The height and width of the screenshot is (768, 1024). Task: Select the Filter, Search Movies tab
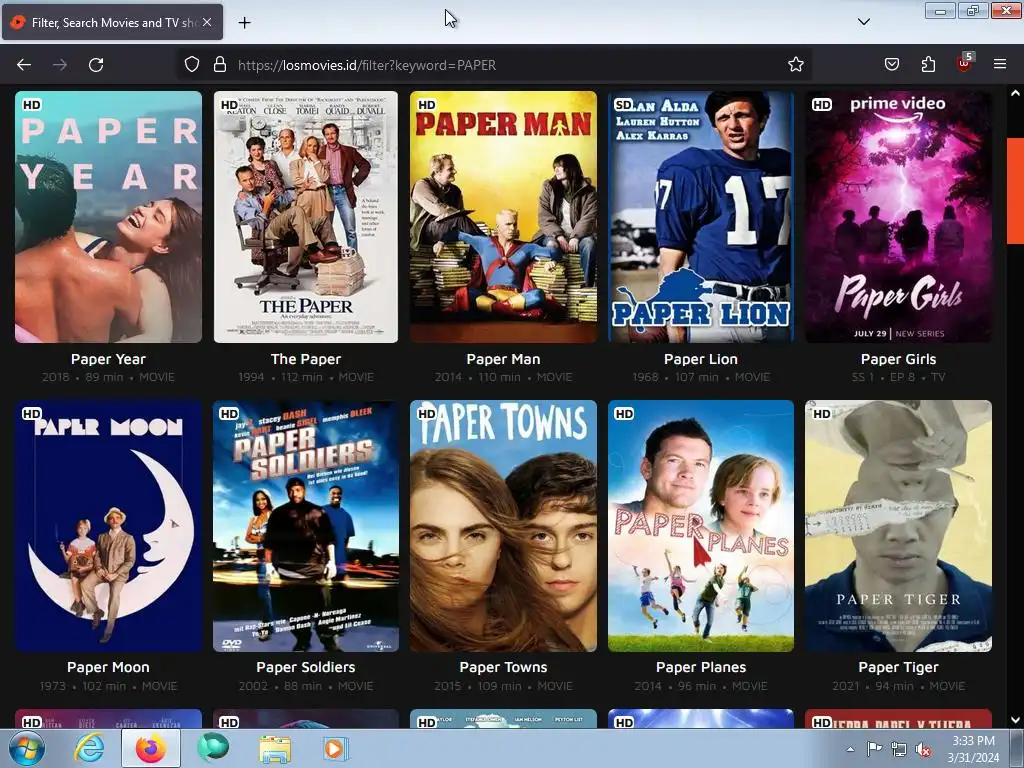pyautogui.click(x=112, y=22)
